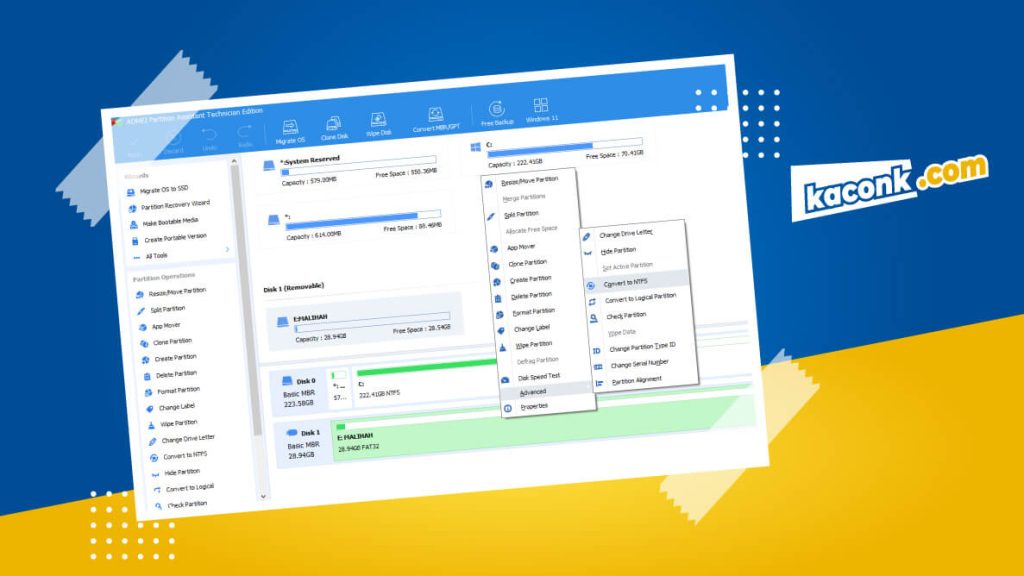Click the Disk 0 Basic MBR block
The height and width of the screenshot is (576, 1024).
(x=300, y=392)
